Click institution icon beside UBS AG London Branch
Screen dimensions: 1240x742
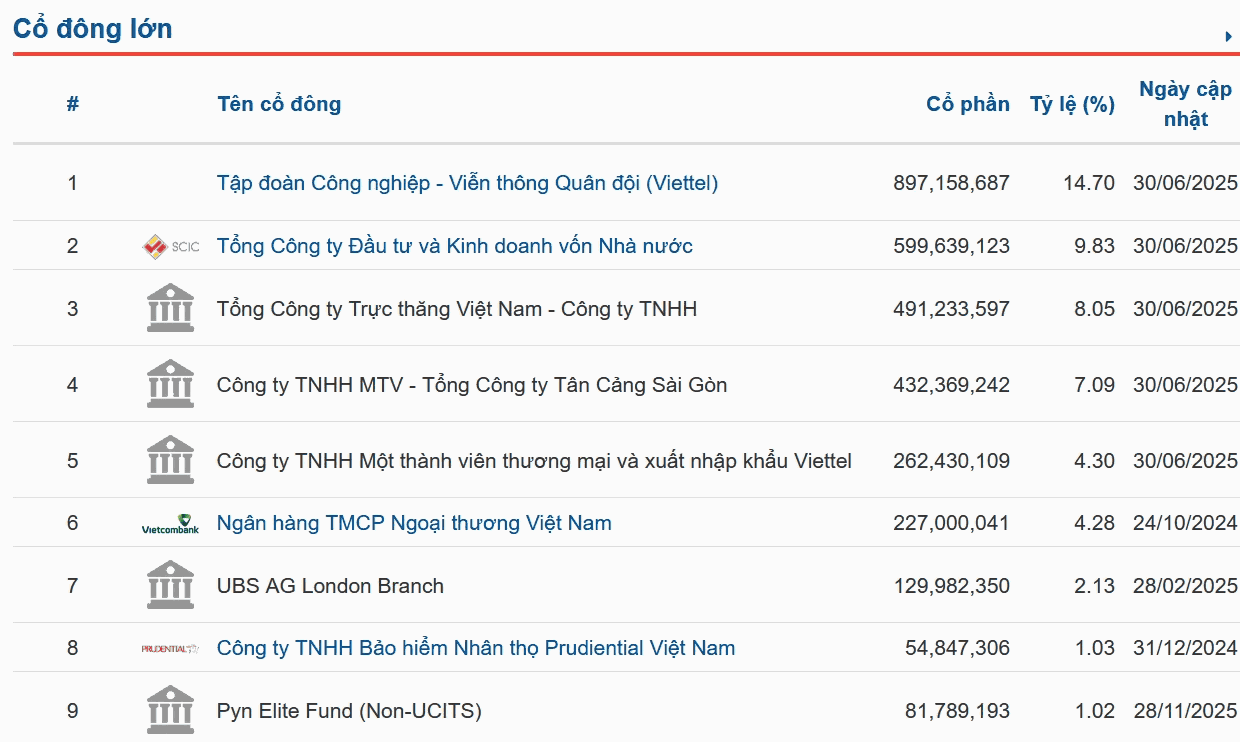171,585
